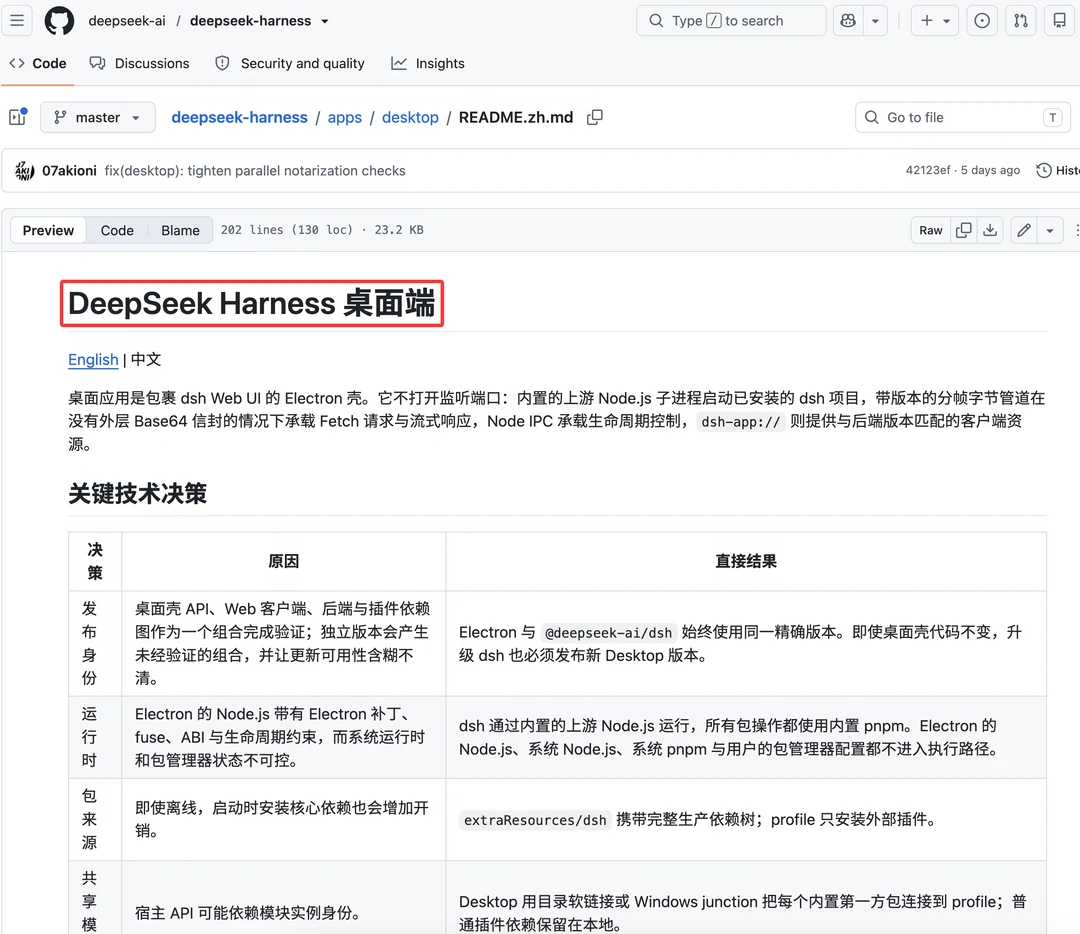Screen dimensions: 1080x934
Task: Open the create new plus menu
Action: click(x=935, y=21)
